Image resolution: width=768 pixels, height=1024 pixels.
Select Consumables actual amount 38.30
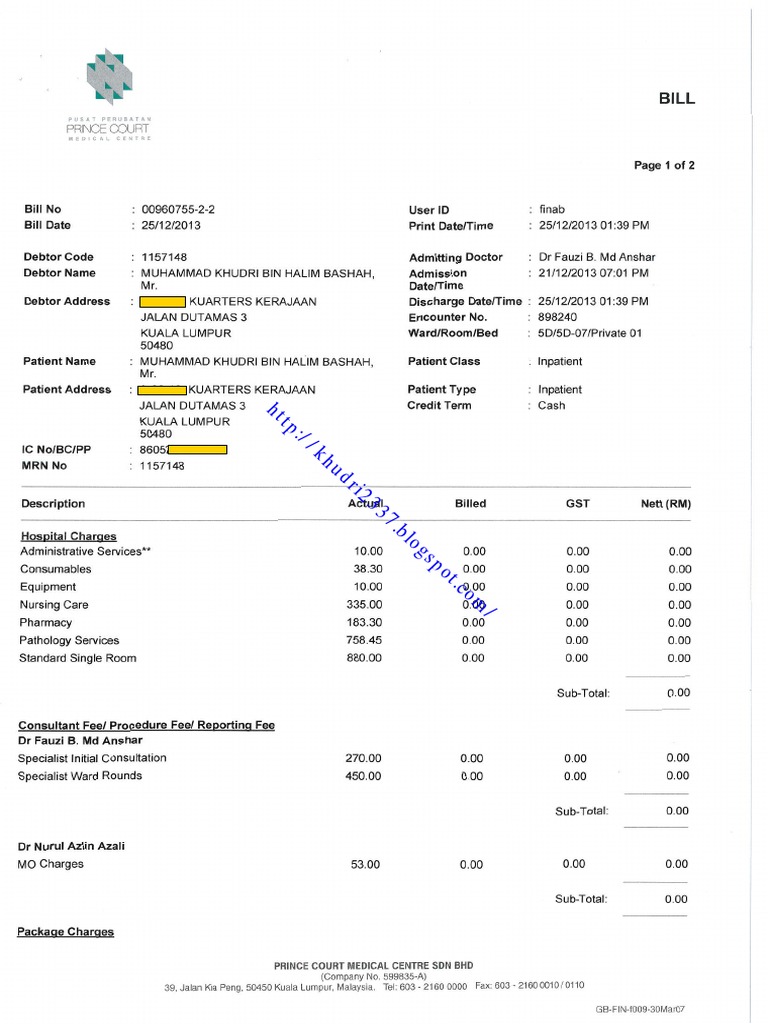[368, 569]
